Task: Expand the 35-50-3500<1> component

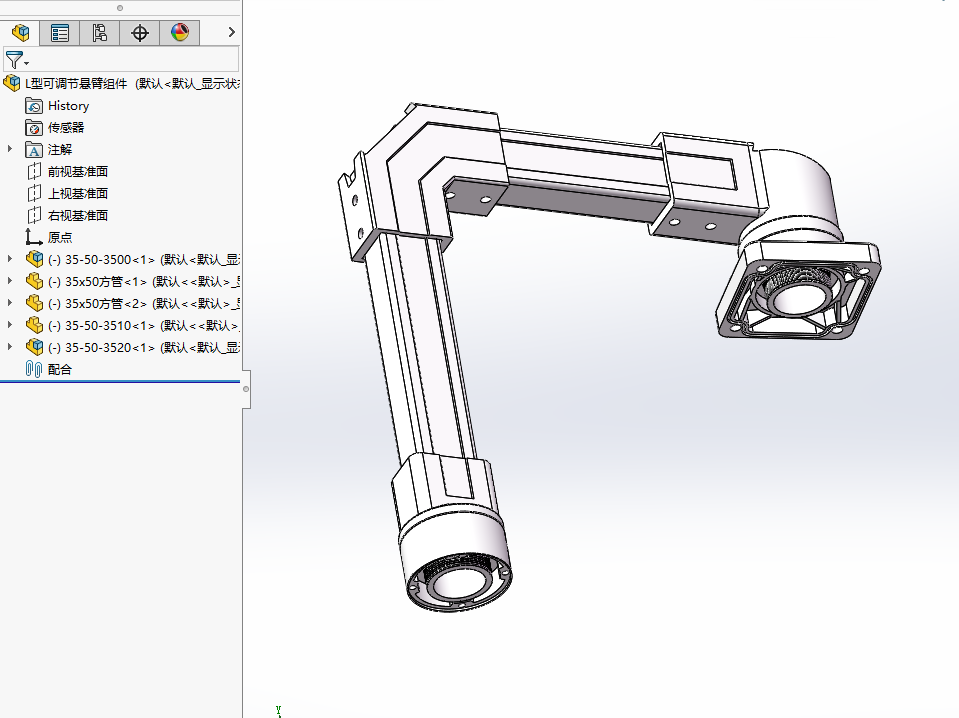Action: tap(10, 259)
